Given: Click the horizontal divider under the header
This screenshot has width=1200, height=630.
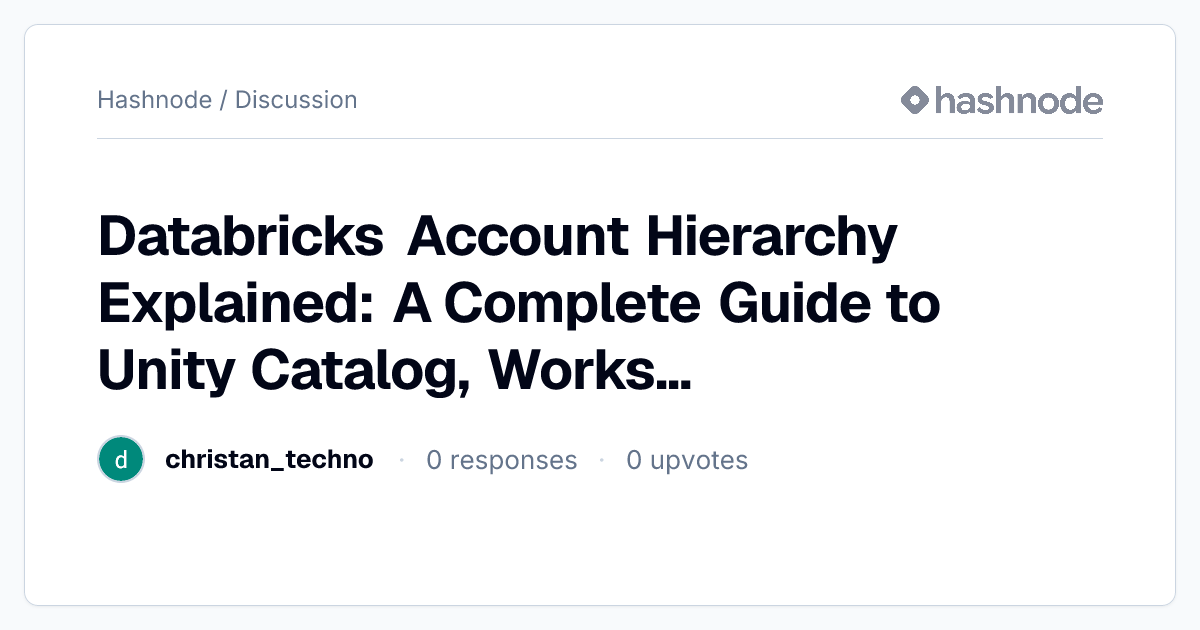Looking at the screenshot, I should [x=600, y=138].
